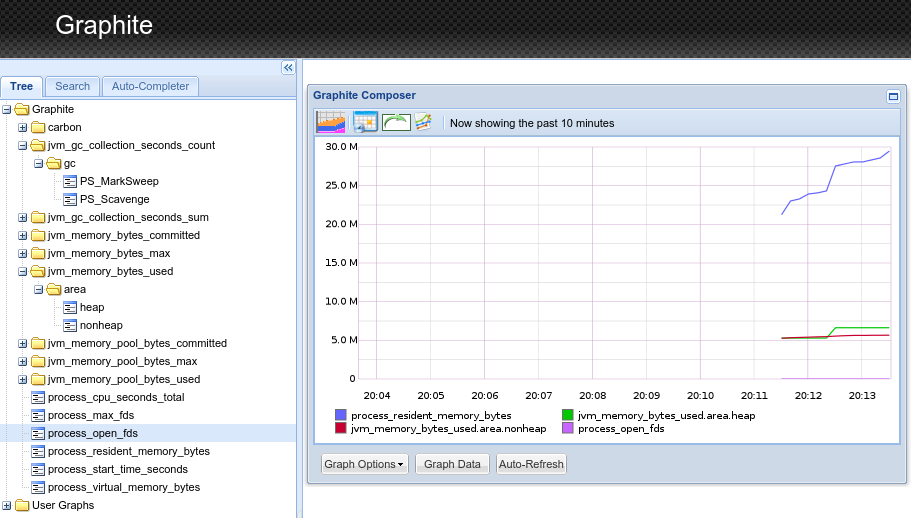Click the red nonheap legend swatch

pyautogui.click(x=340, y=428)
